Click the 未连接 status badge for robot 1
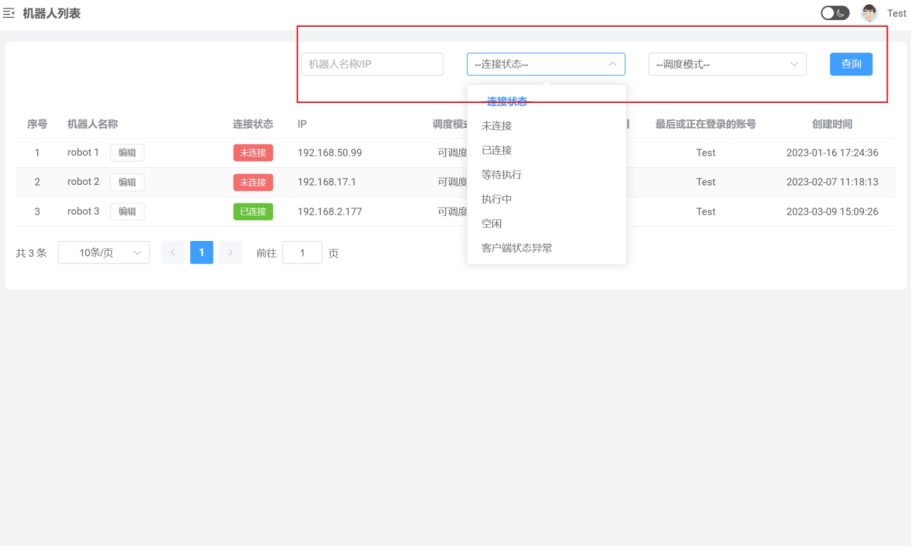This screenshot has width=911, height=547. 253,152
